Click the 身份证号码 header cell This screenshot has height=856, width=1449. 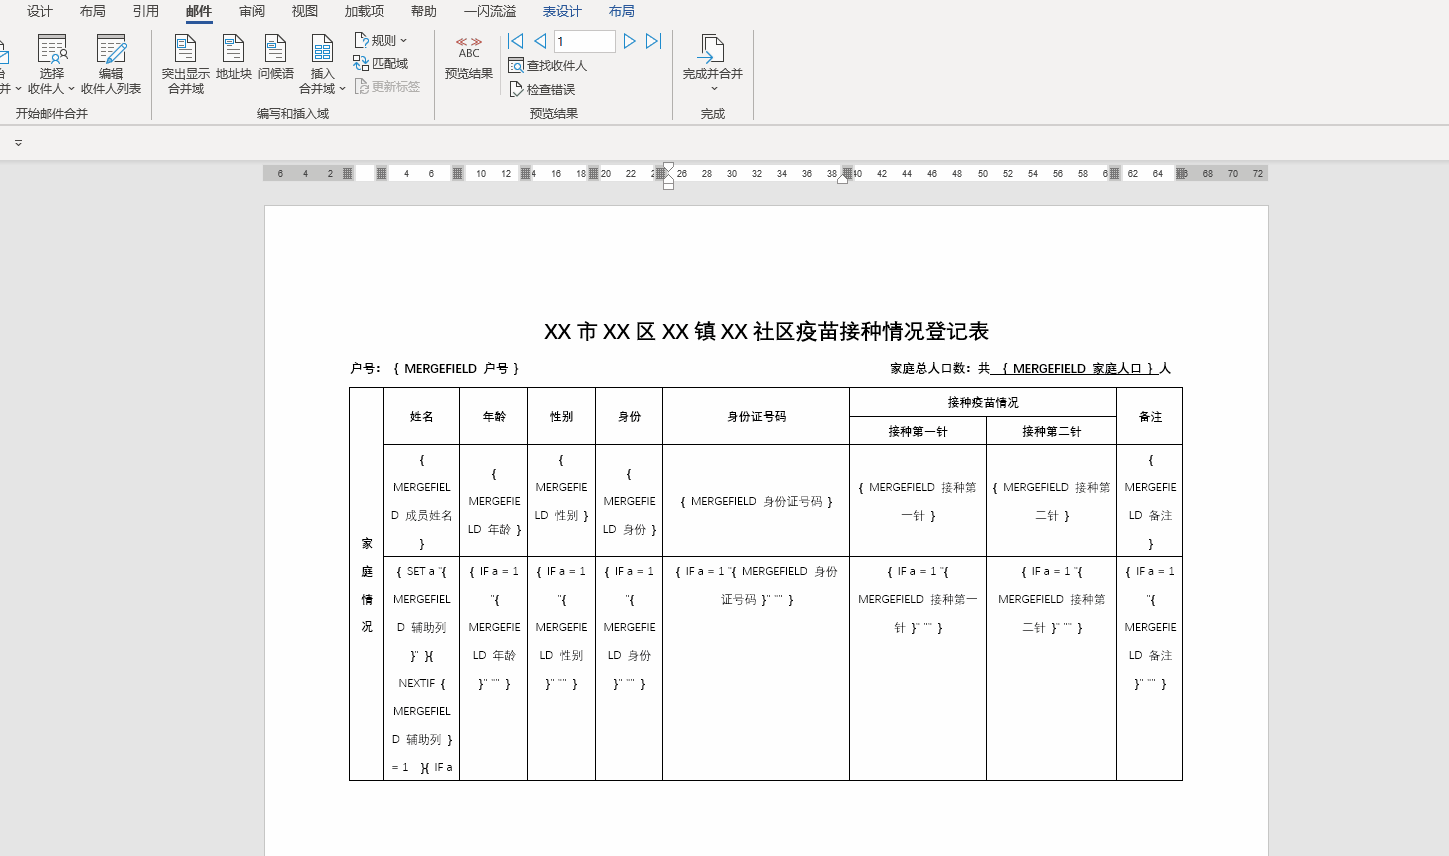coord(756,416)
